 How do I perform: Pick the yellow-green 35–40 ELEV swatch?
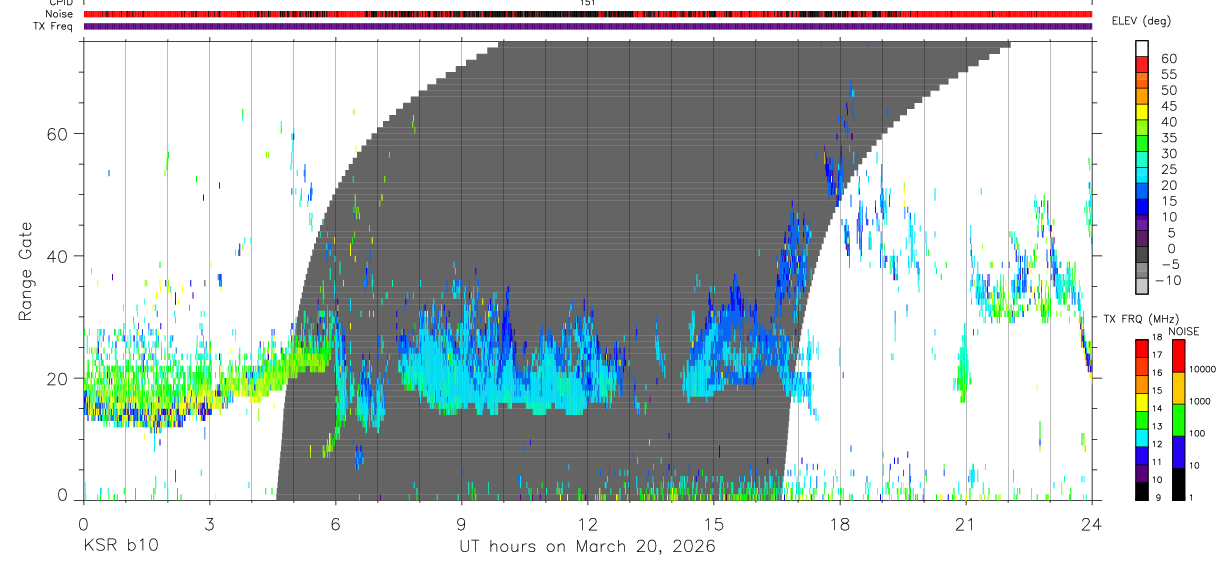pos(1142,127)
